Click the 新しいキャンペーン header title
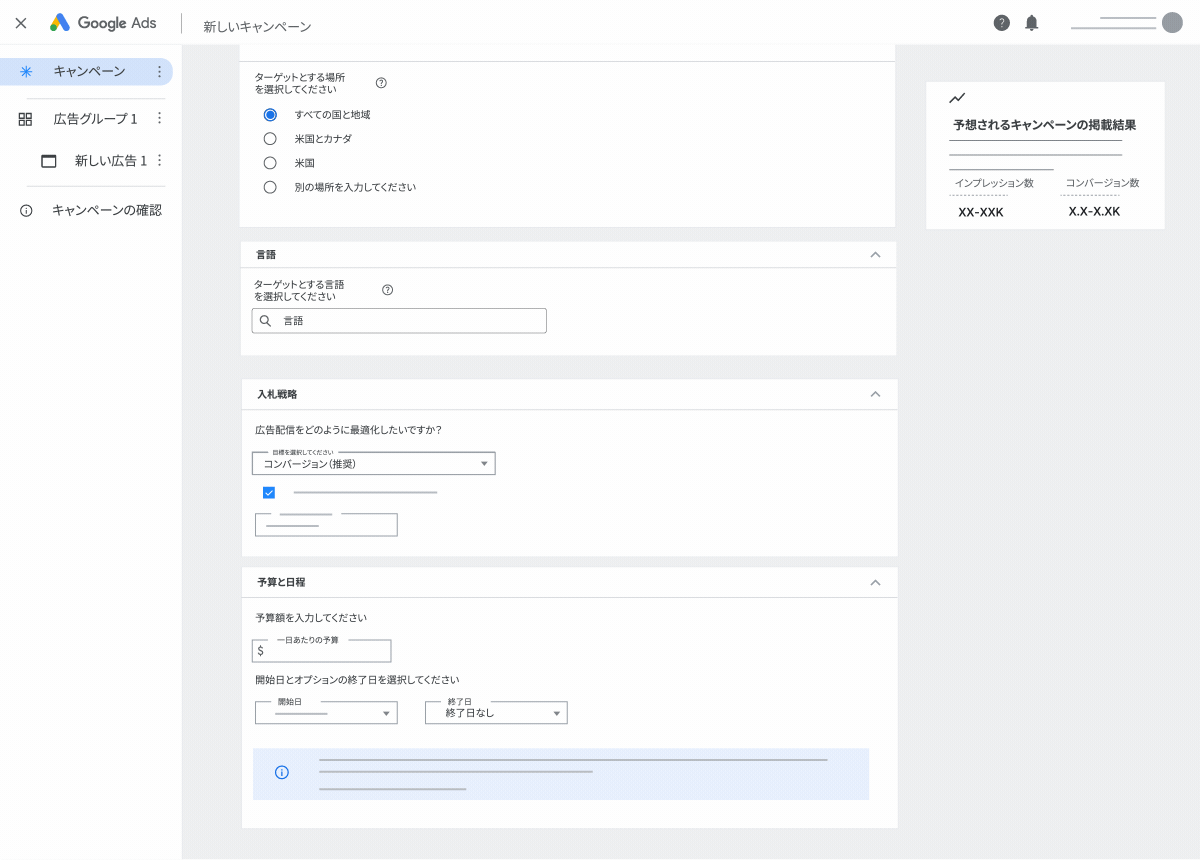 257,27
